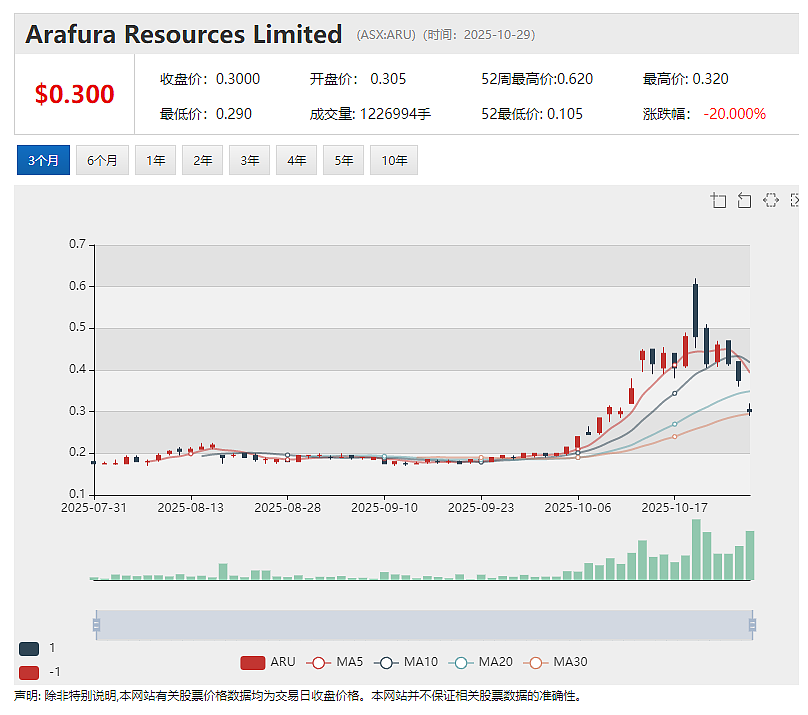Click the 52周最高价:0.620 value

point(537,79)
